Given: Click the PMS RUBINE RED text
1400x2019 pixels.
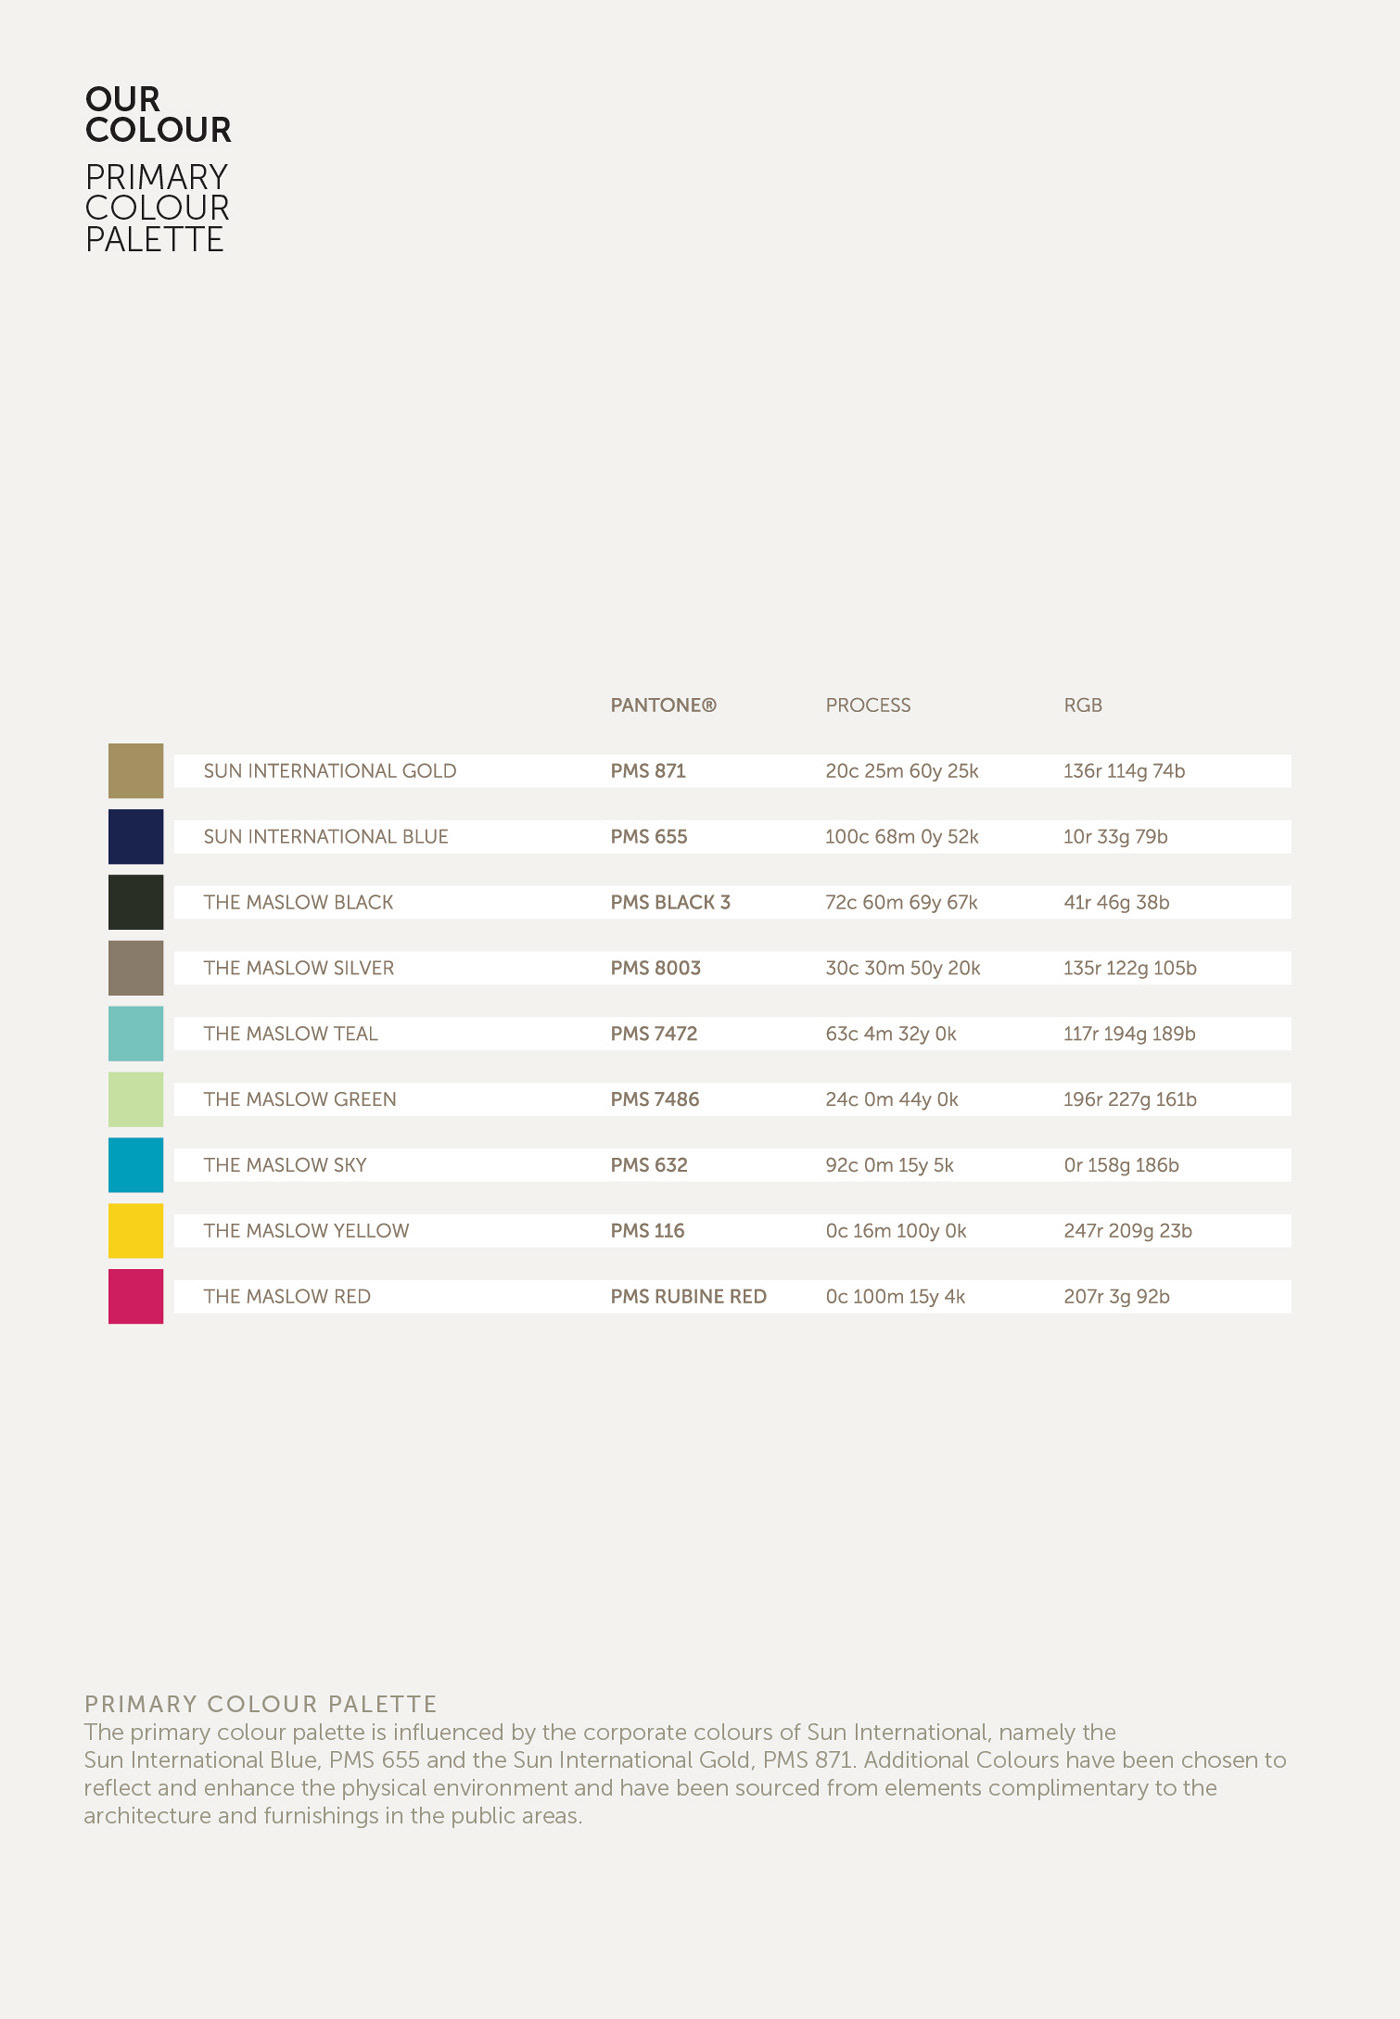Looking at the screenshot, I should point(688,1296).
